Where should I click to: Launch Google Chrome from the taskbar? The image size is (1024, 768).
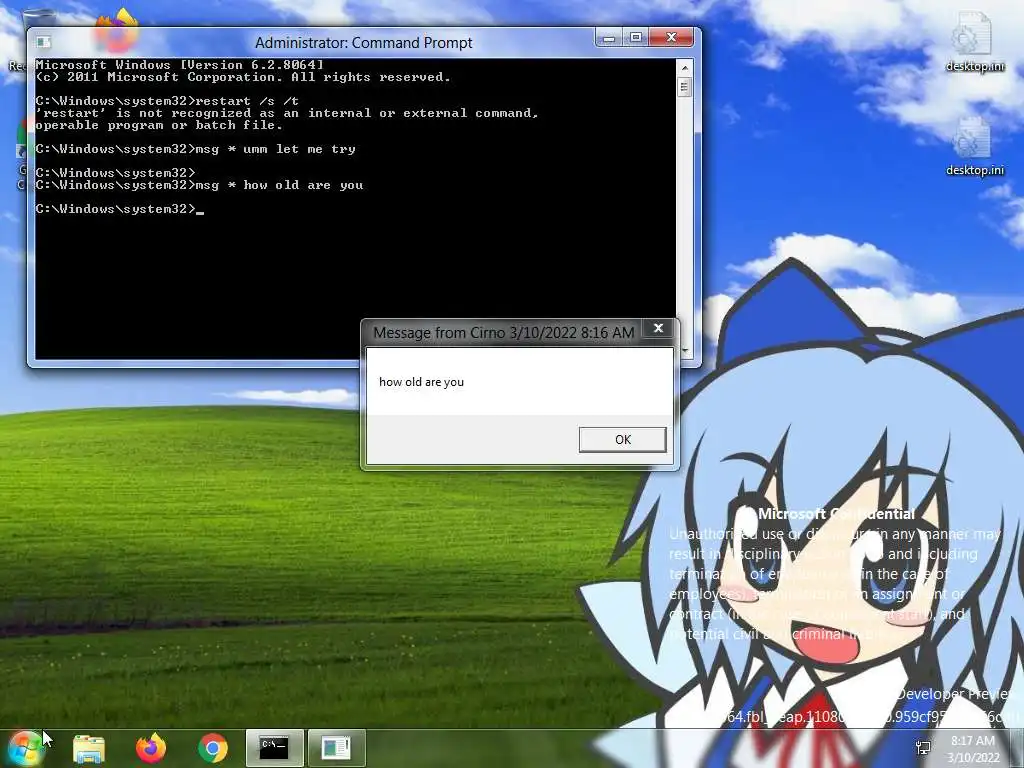(x=213, y=748)
